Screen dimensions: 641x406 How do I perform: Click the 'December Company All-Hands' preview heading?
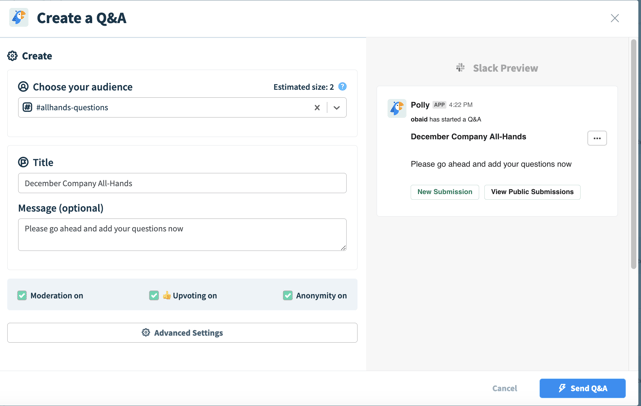(468, 137)
